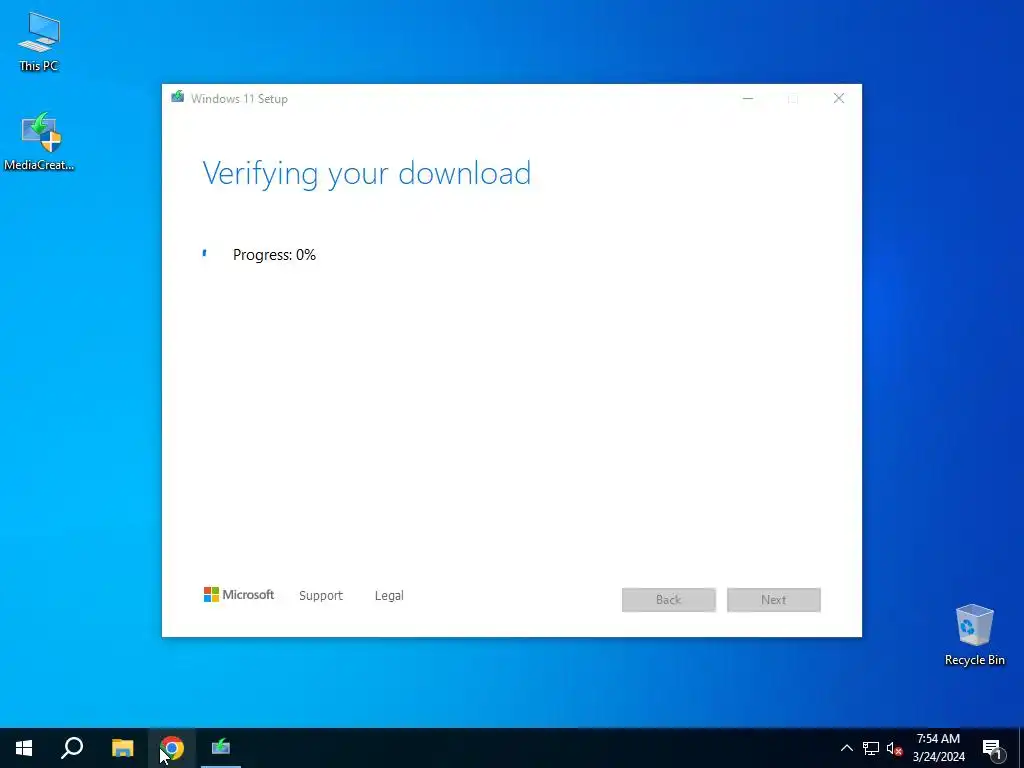1024x768 pixels.
Task: Open the This PC desktop icon
Action: click(x=39, y=41)
